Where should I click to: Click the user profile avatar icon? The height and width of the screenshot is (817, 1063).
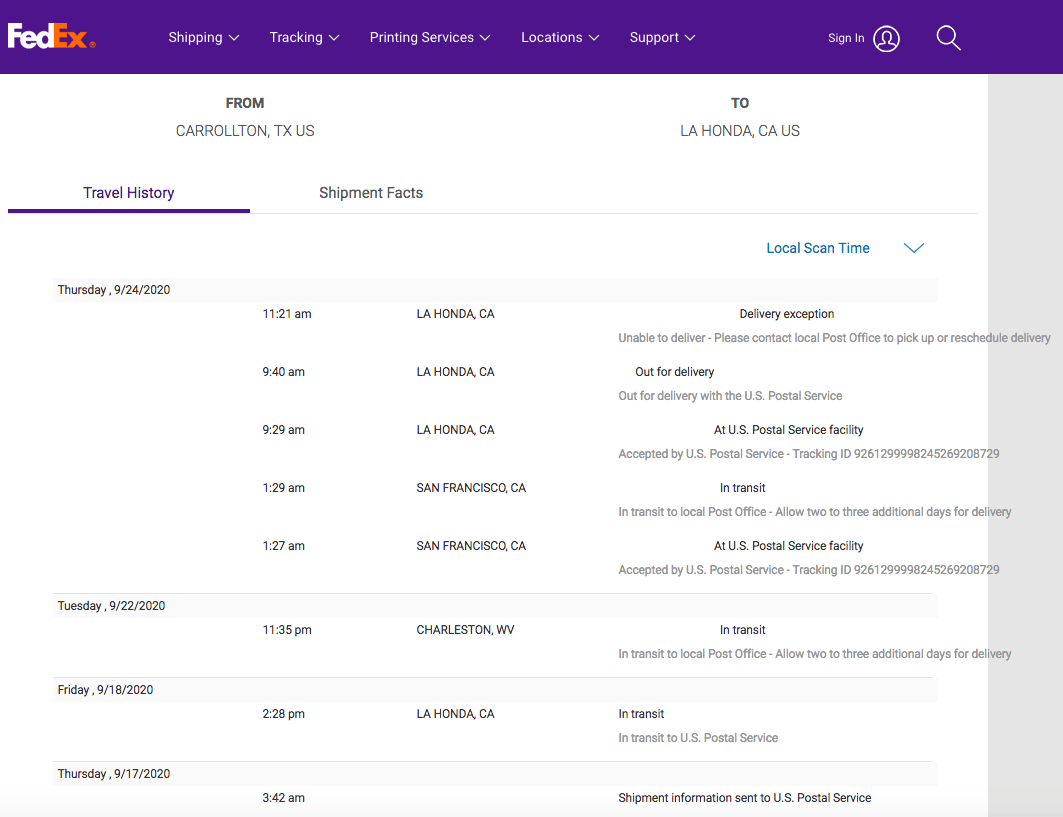[x=886, y=39]
